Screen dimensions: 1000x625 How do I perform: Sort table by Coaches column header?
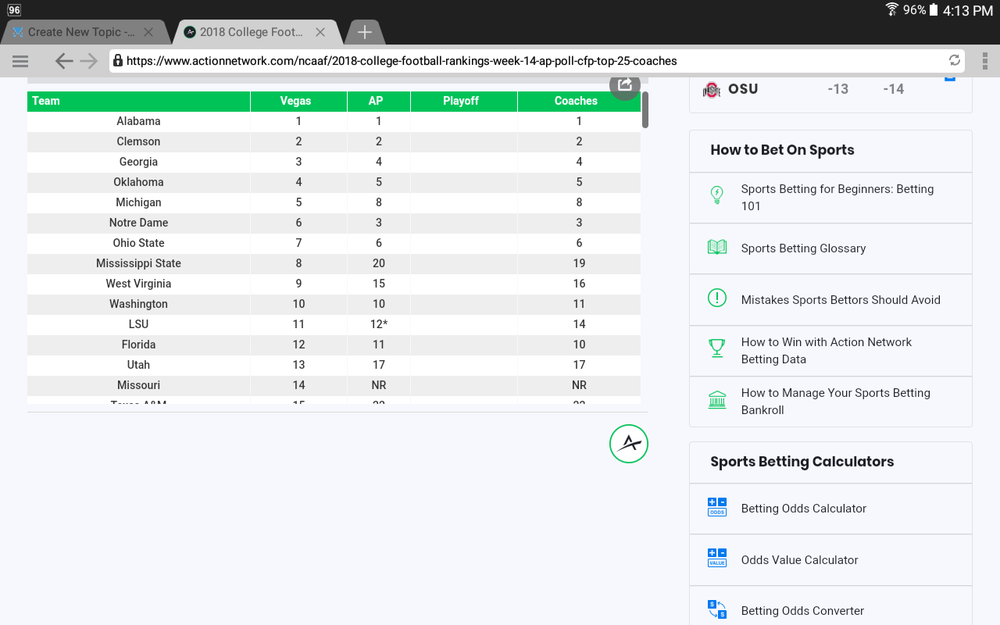[579, 101]
